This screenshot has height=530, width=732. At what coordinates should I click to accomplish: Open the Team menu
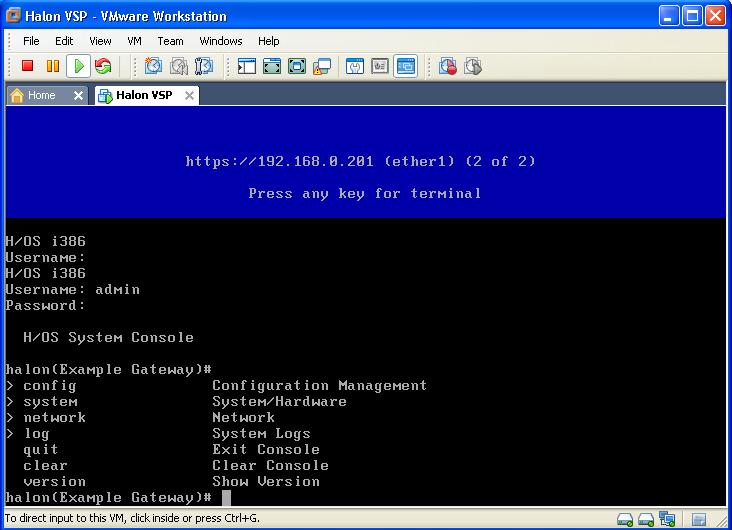pyautogui.click(x=170, y=41)
